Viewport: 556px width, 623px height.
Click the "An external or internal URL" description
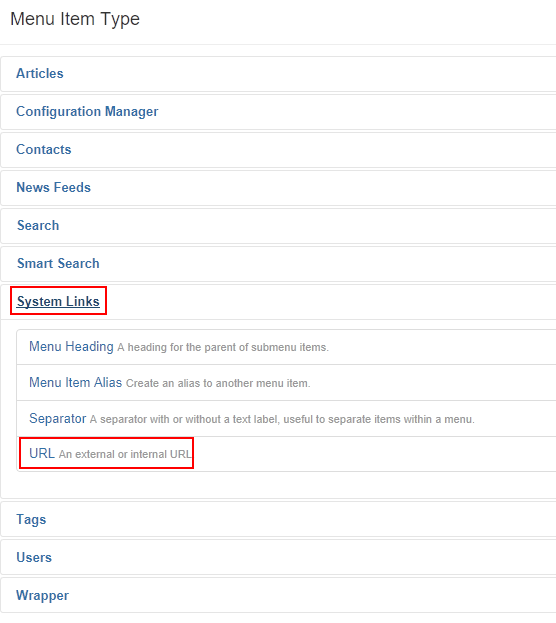125,454
